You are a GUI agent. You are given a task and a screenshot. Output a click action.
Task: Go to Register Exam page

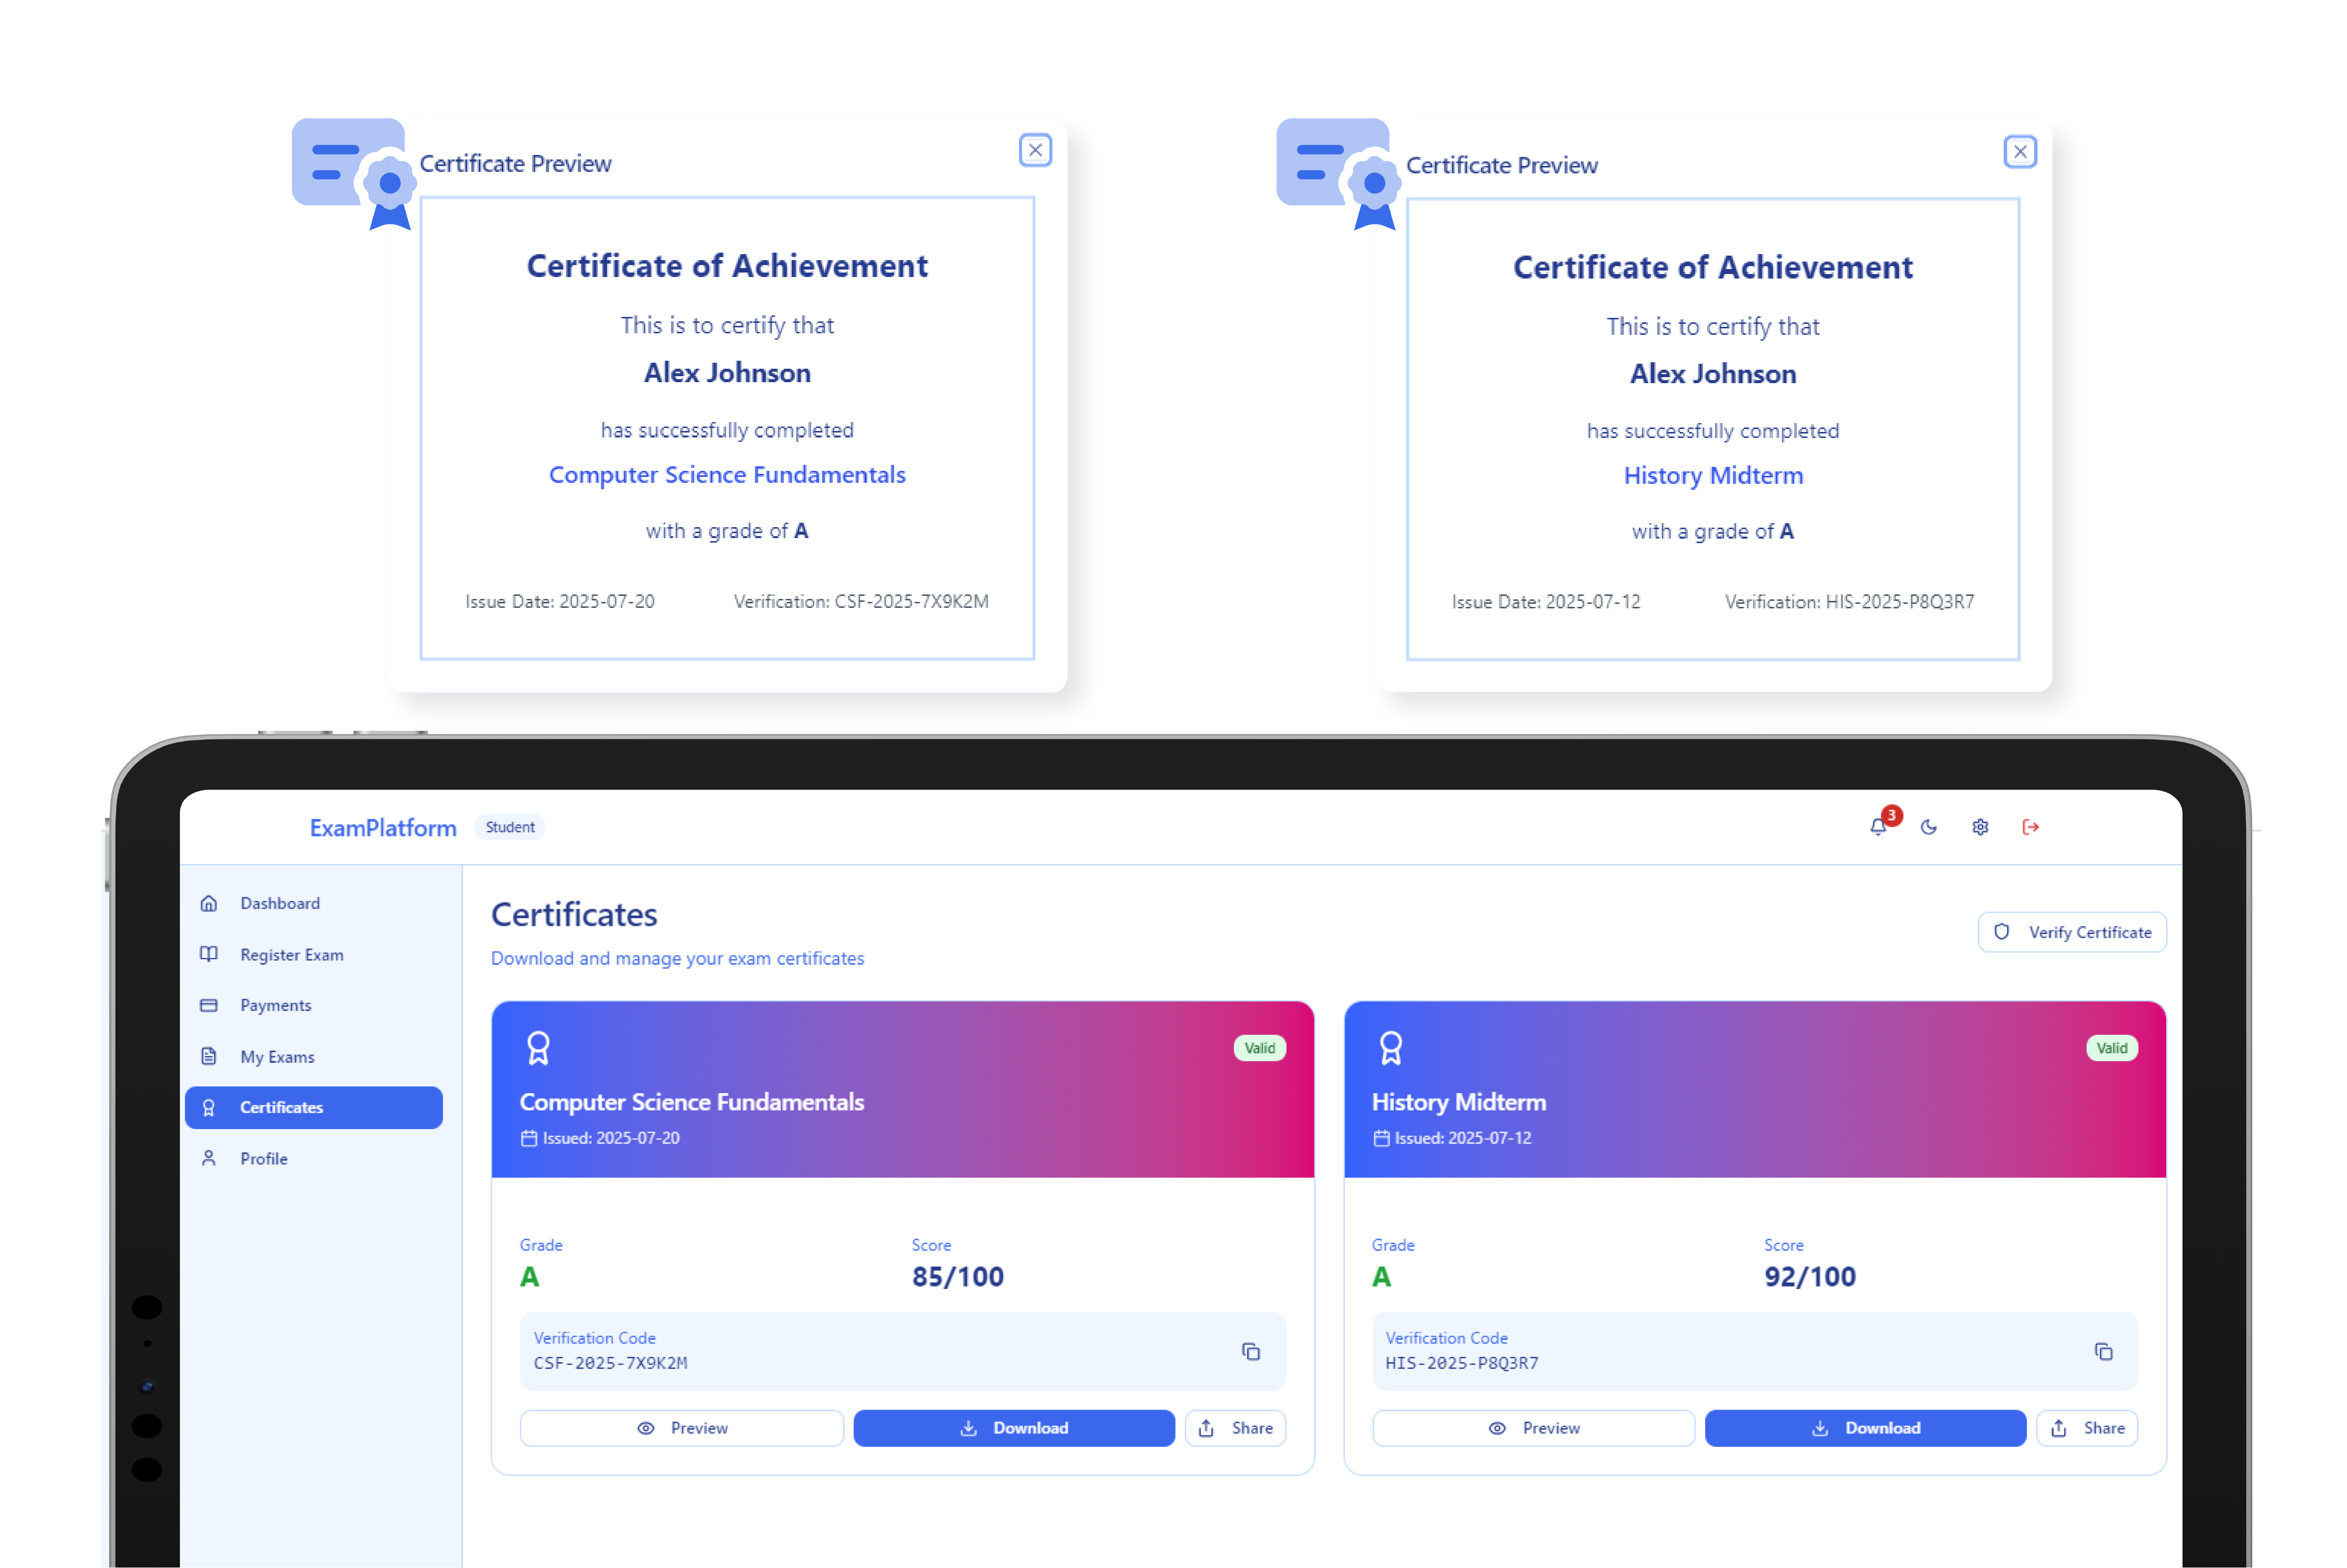[314, 954]
